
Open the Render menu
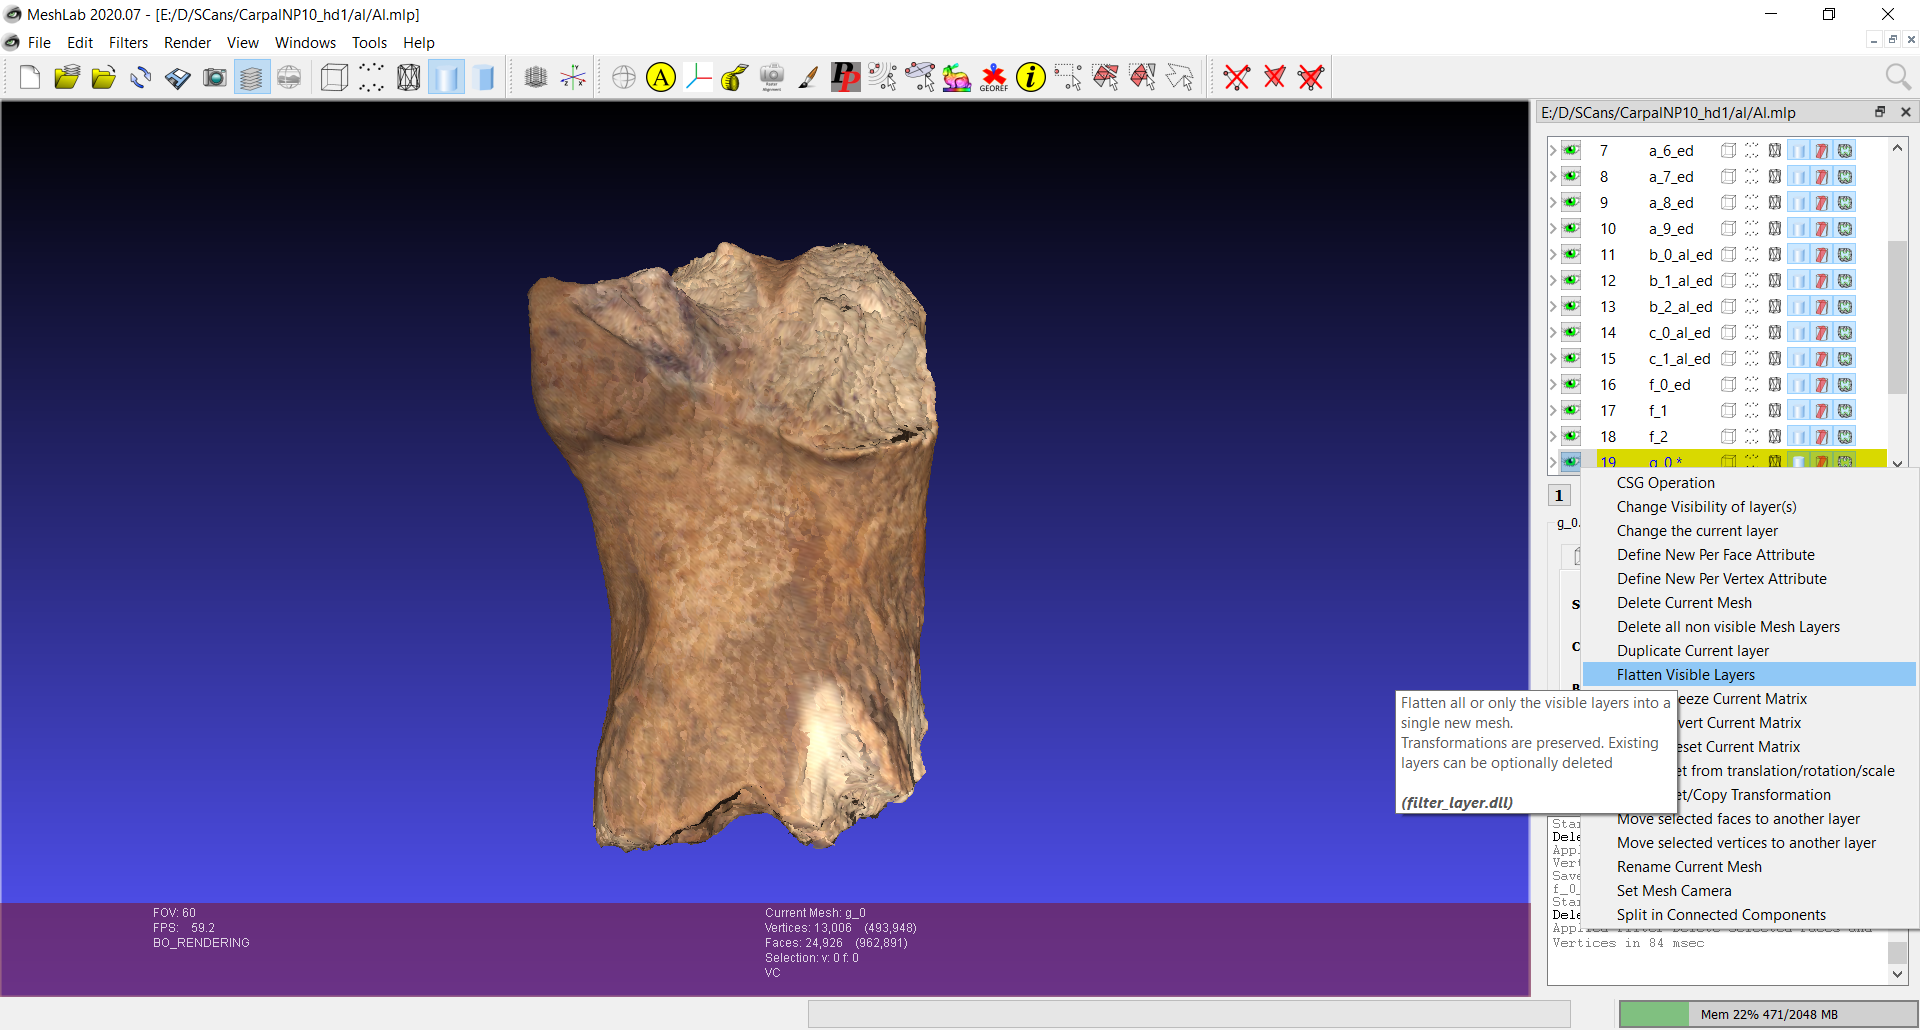pos(187,43)
